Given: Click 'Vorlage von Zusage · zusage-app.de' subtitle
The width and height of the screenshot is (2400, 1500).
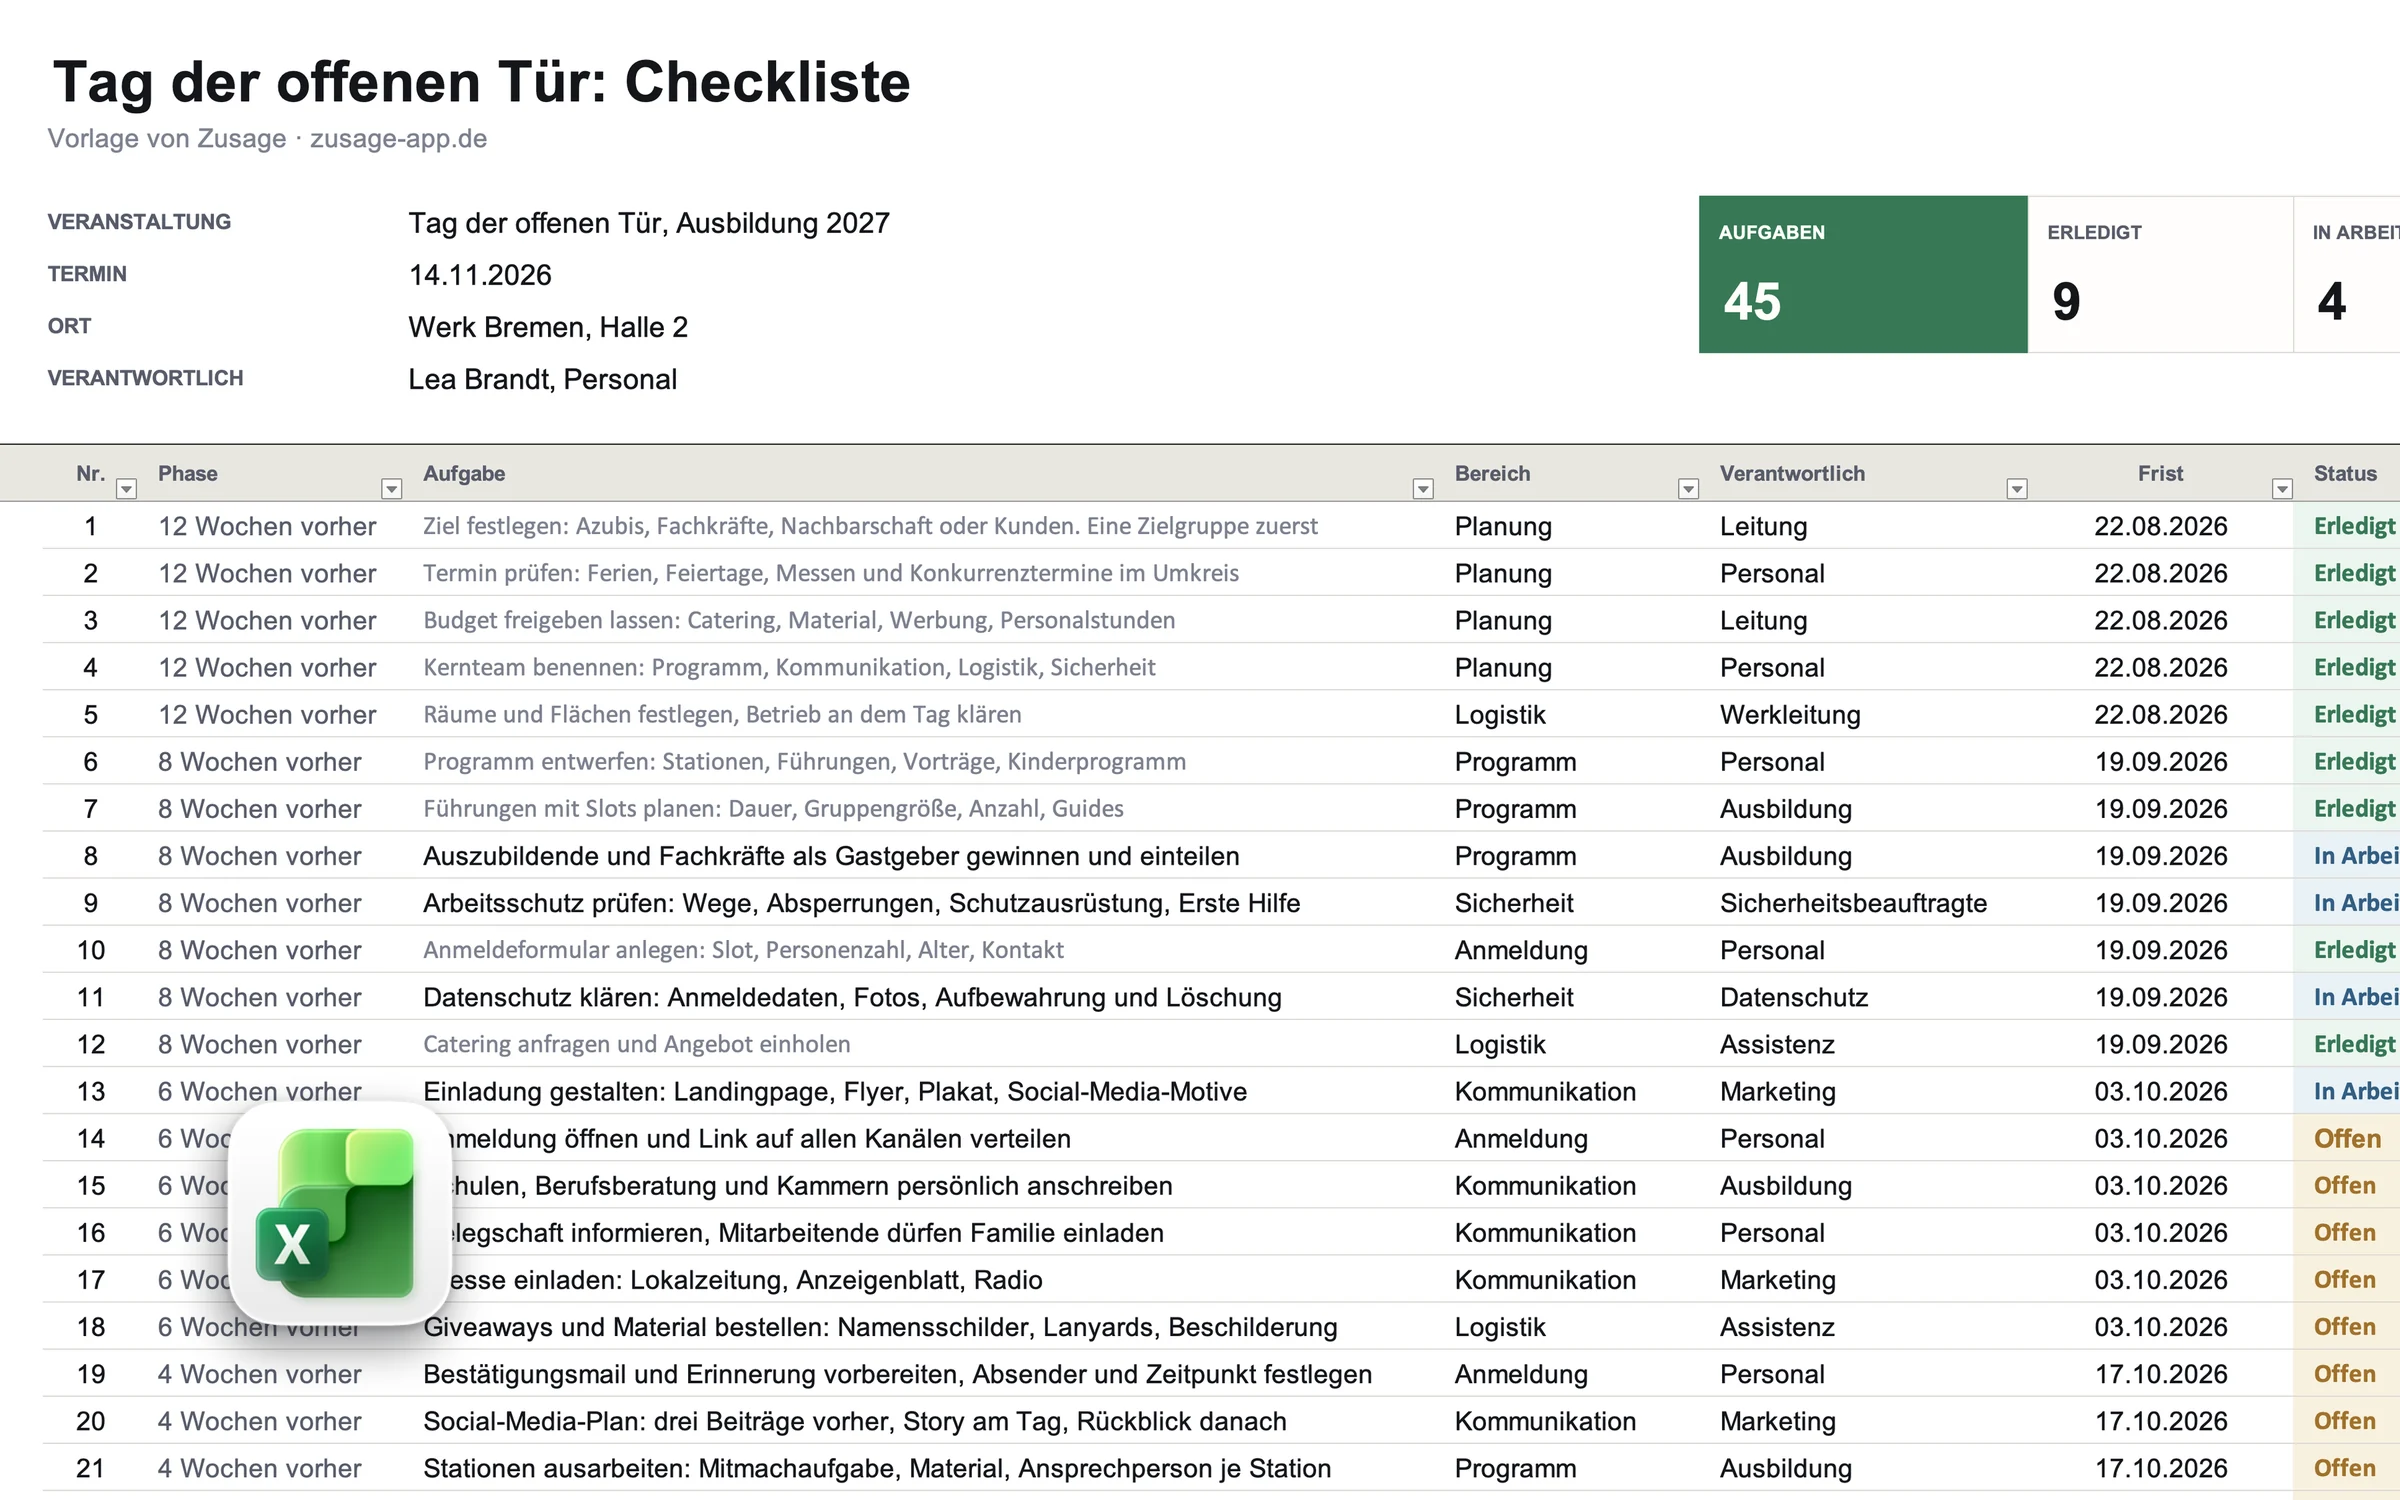Looking at the screenshot, I should [x=267, y=139].
